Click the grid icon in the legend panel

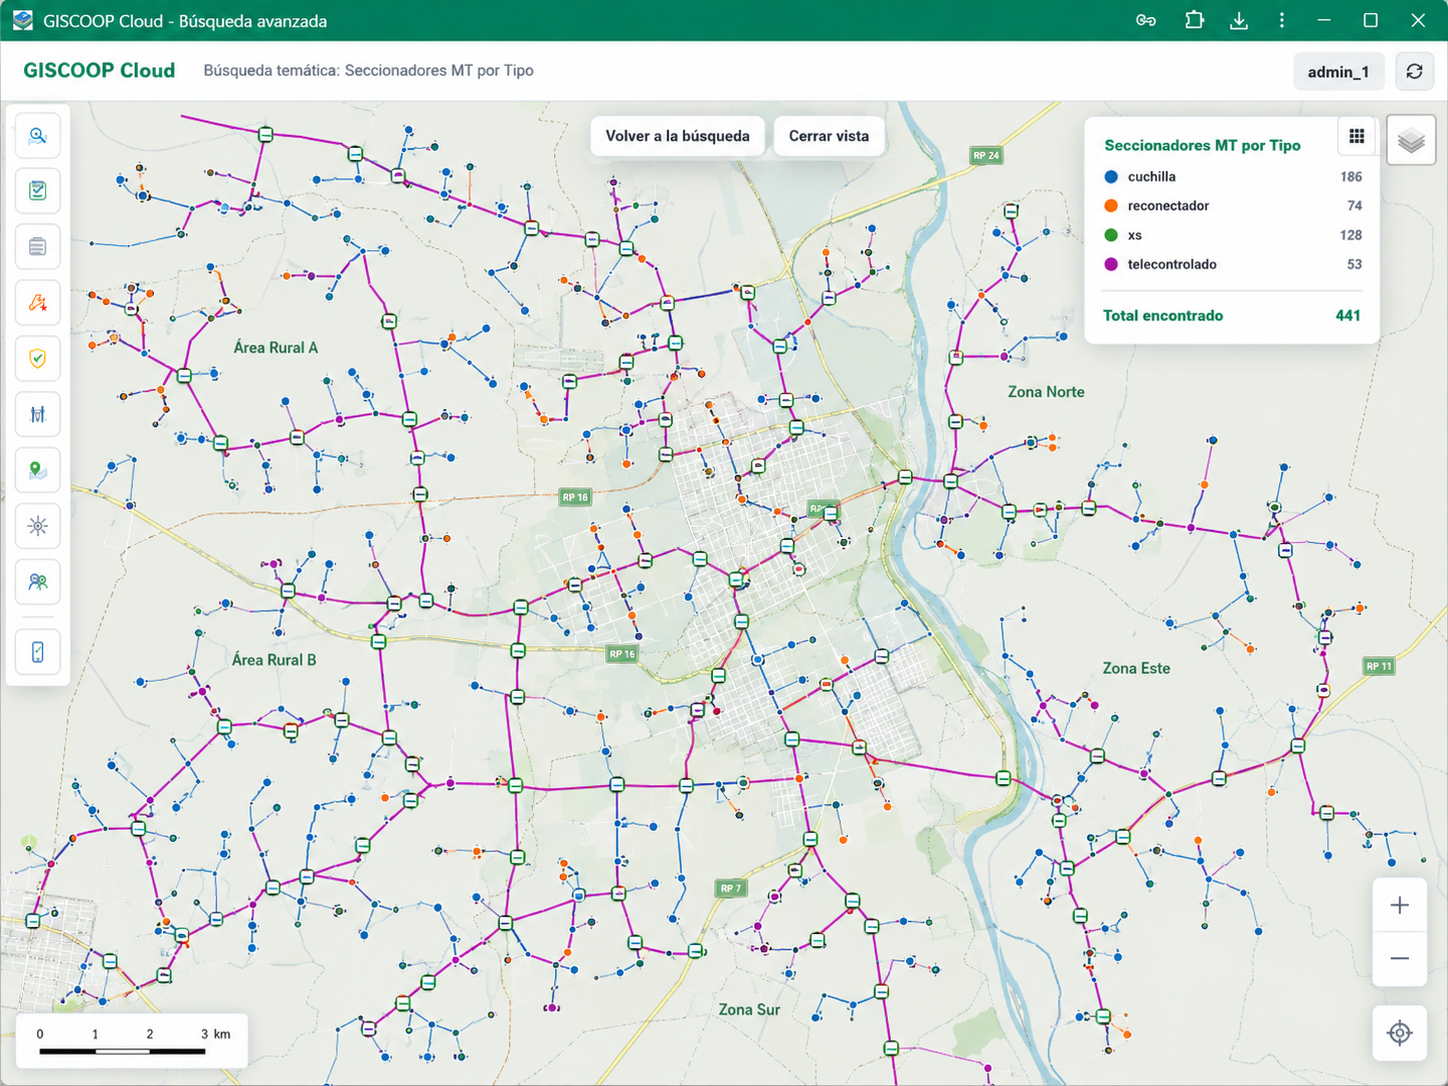1357,137
